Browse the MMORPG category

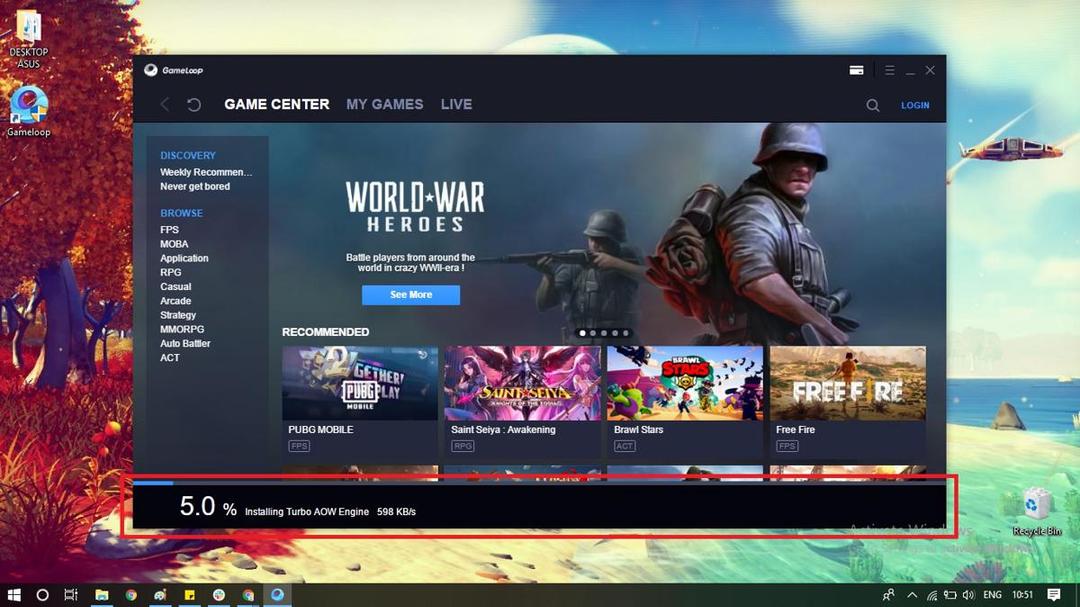(182, 330)
